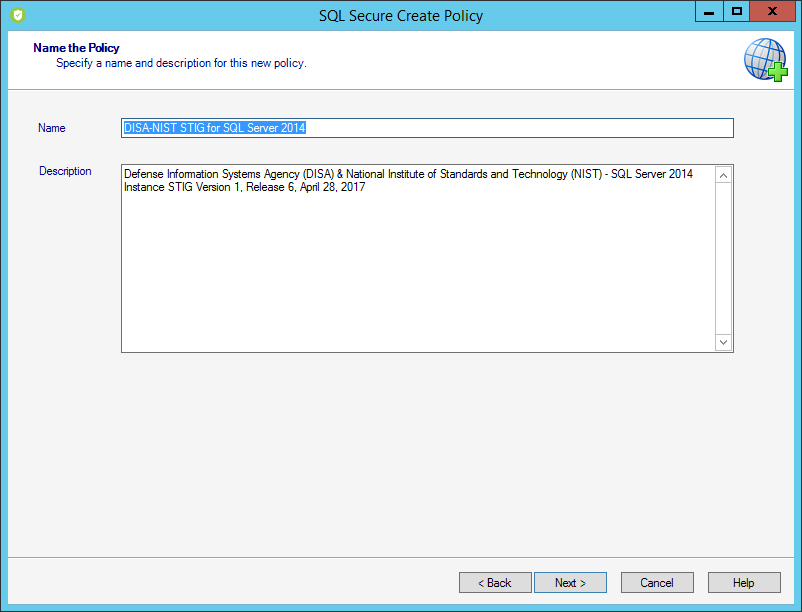
Task: Click the "Name" field label
Action: tap(52, 128)
